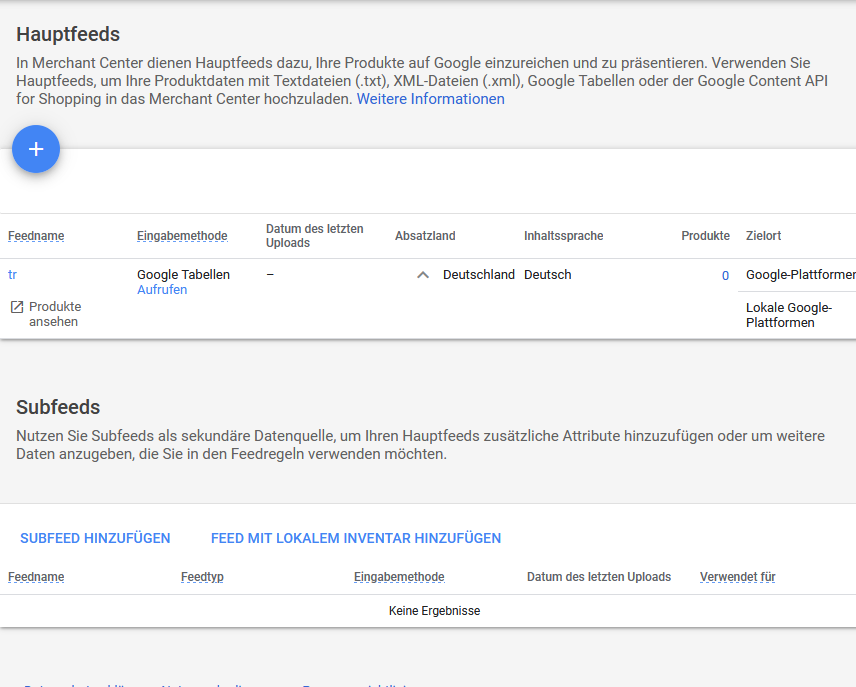
Task: Click Aufrufen under Google Tabellen
Action: click(162, 290)
